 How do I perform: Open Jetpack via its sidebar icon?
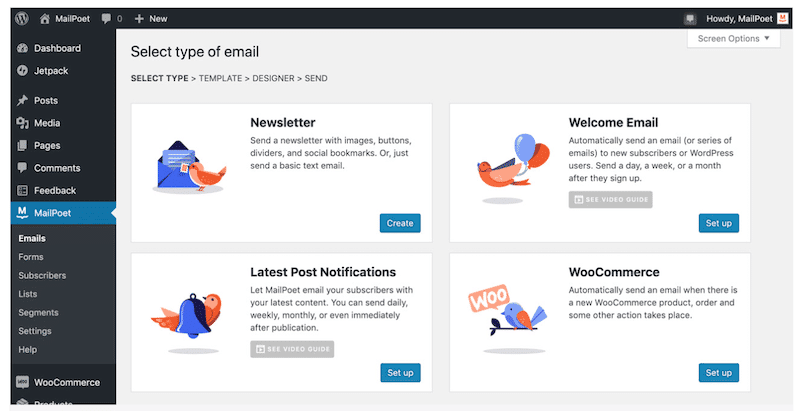(22, 70)
